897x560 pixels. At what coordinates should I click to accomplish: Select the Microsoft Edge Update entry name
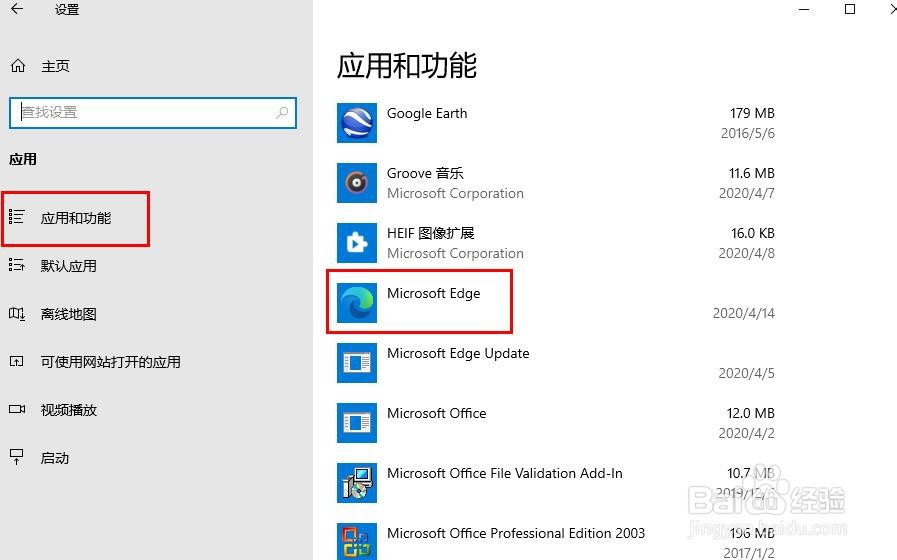point(458,354)
